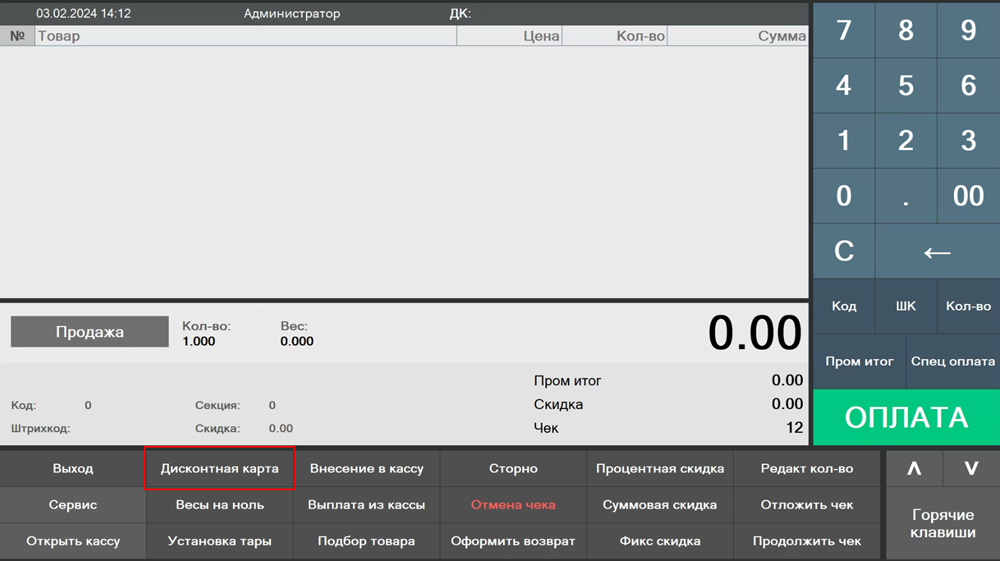Open the Дисконтная карта discount card function
This screenshot has height=561, width=1000.
[220, 468]
